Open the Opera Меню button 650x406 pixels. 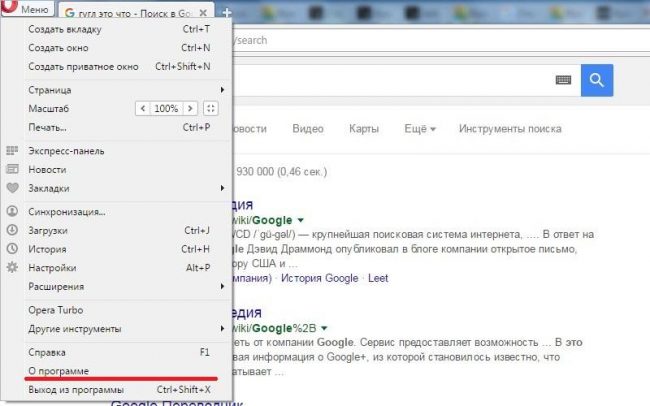coord(27,8)
